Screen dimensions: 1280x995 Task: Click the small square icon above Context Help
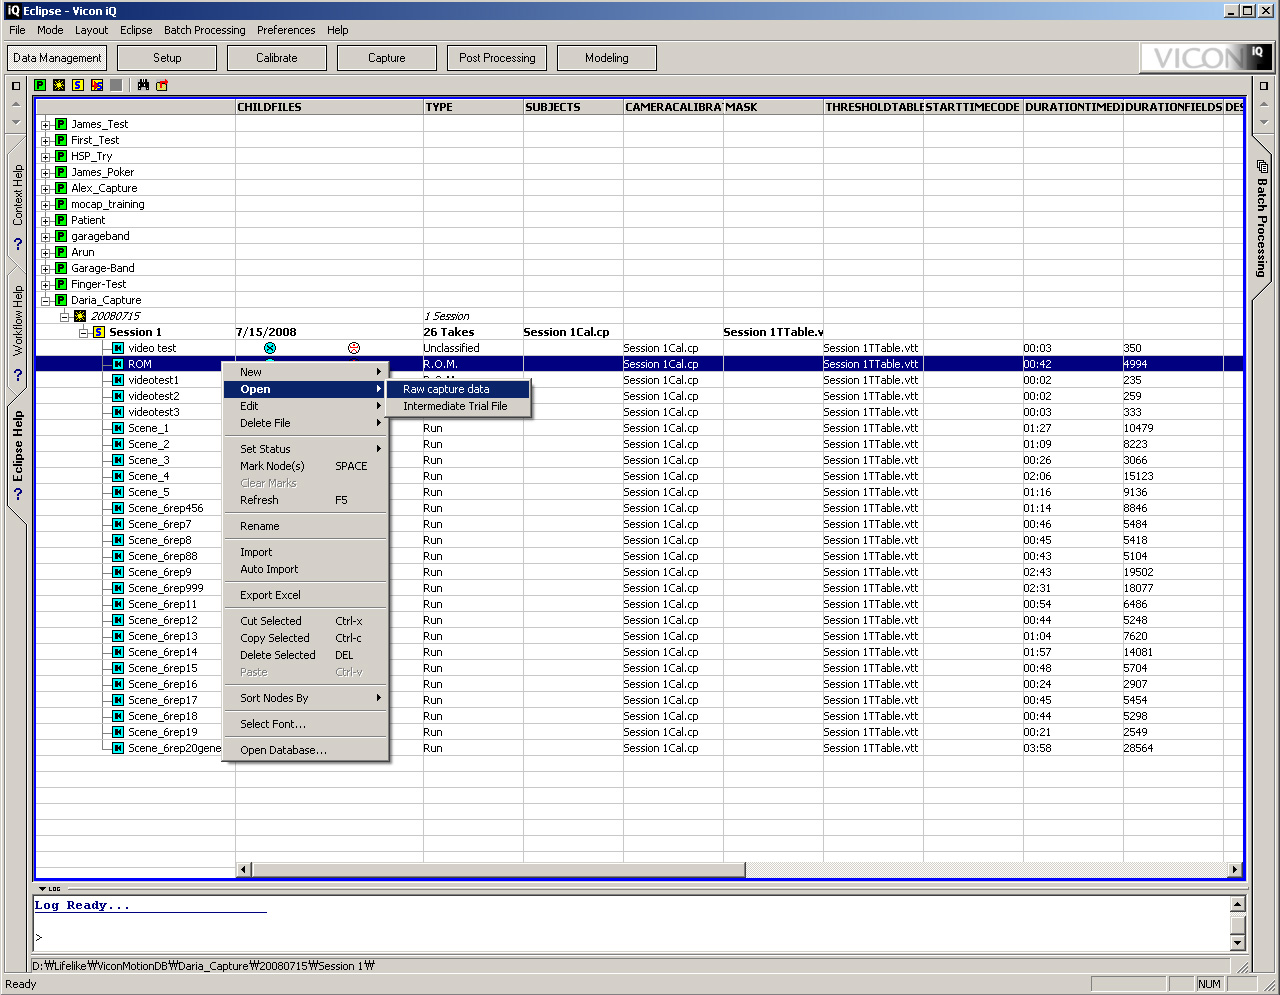pyautogui.click(x=15, y=86)
